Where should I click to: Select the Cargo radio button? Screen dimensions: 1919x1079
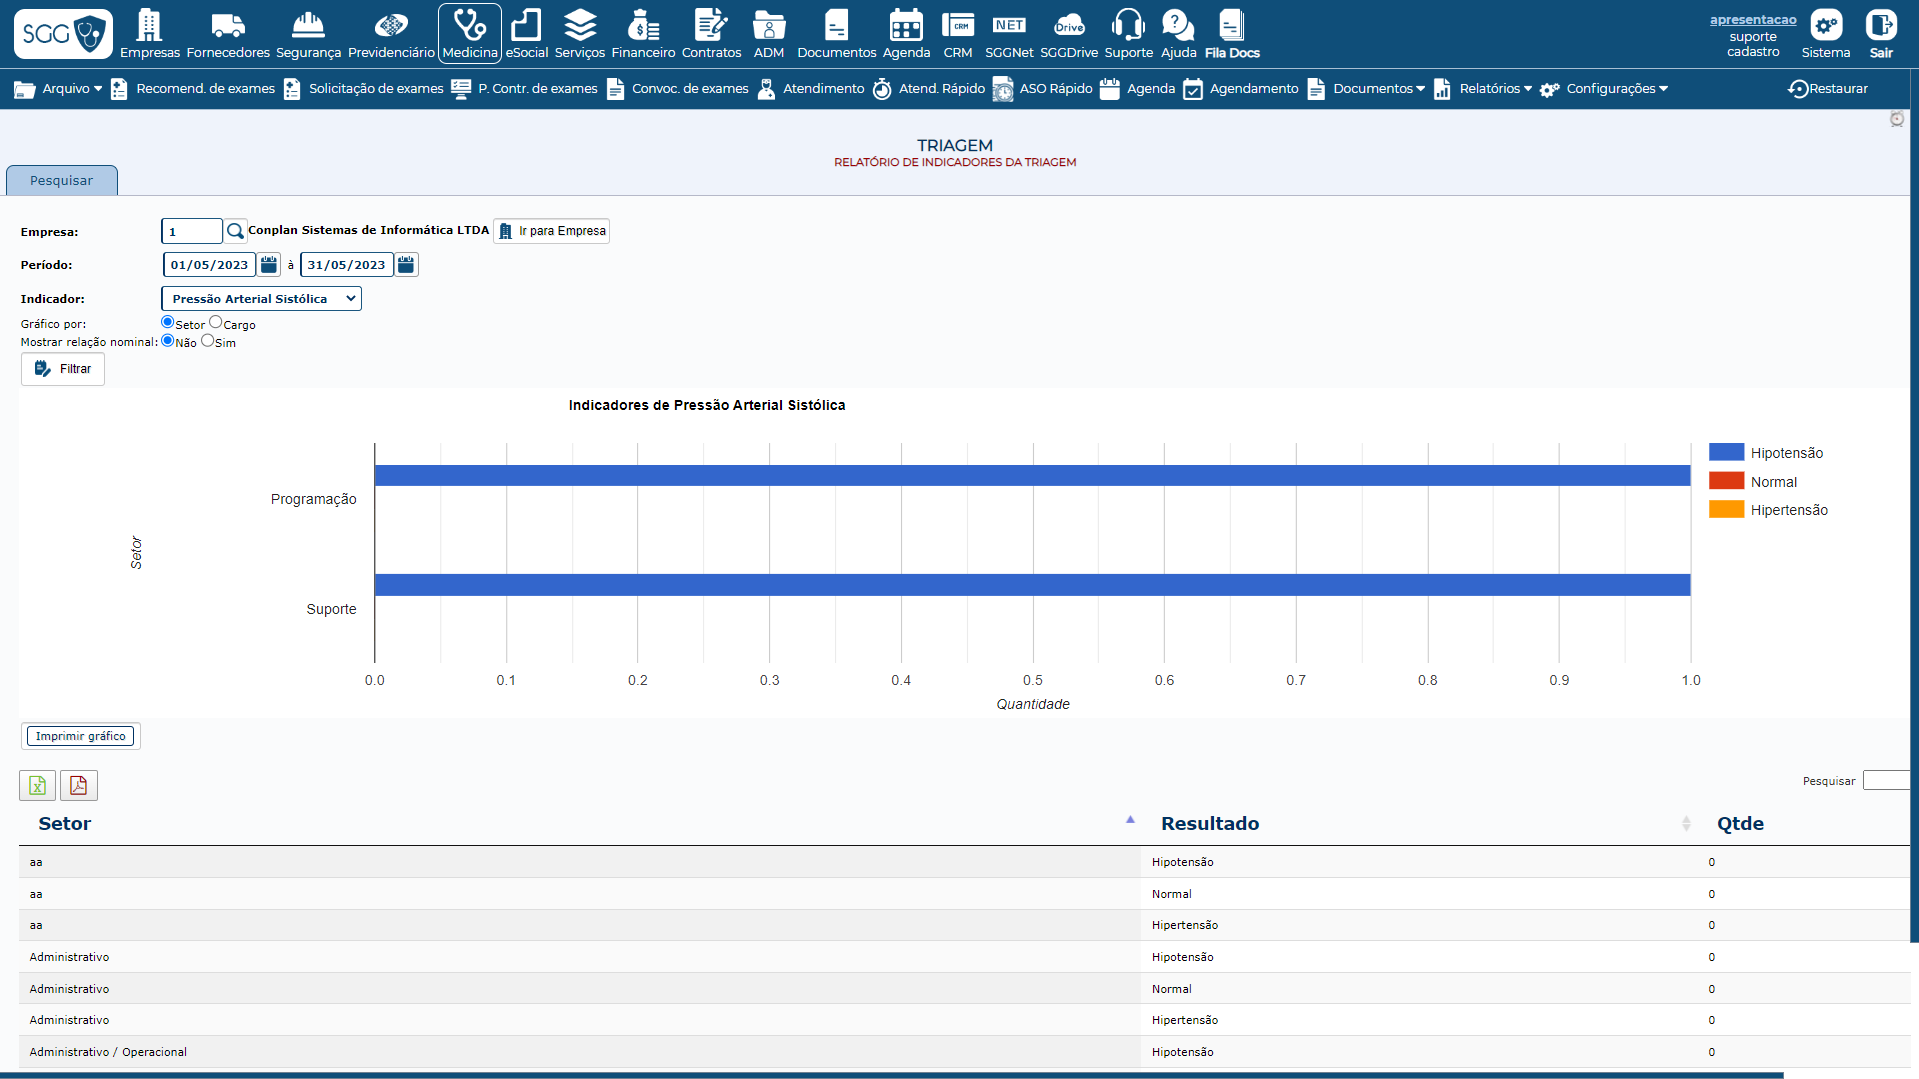[216, 322]
